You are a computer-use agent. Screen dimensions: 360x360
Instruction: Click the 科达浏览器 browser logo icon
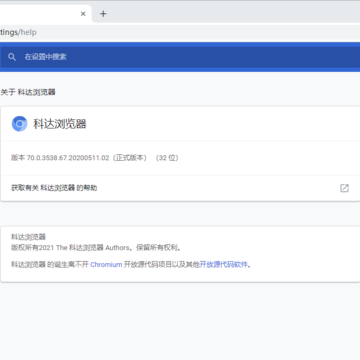pos(19,124)
